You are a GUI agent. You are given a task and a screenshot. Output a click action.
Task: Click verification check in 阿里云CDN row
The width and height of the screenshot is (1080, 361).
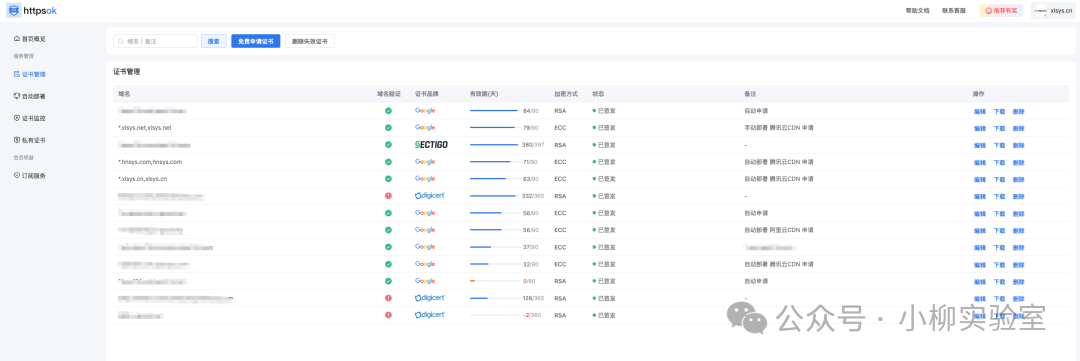coord(388,230)
